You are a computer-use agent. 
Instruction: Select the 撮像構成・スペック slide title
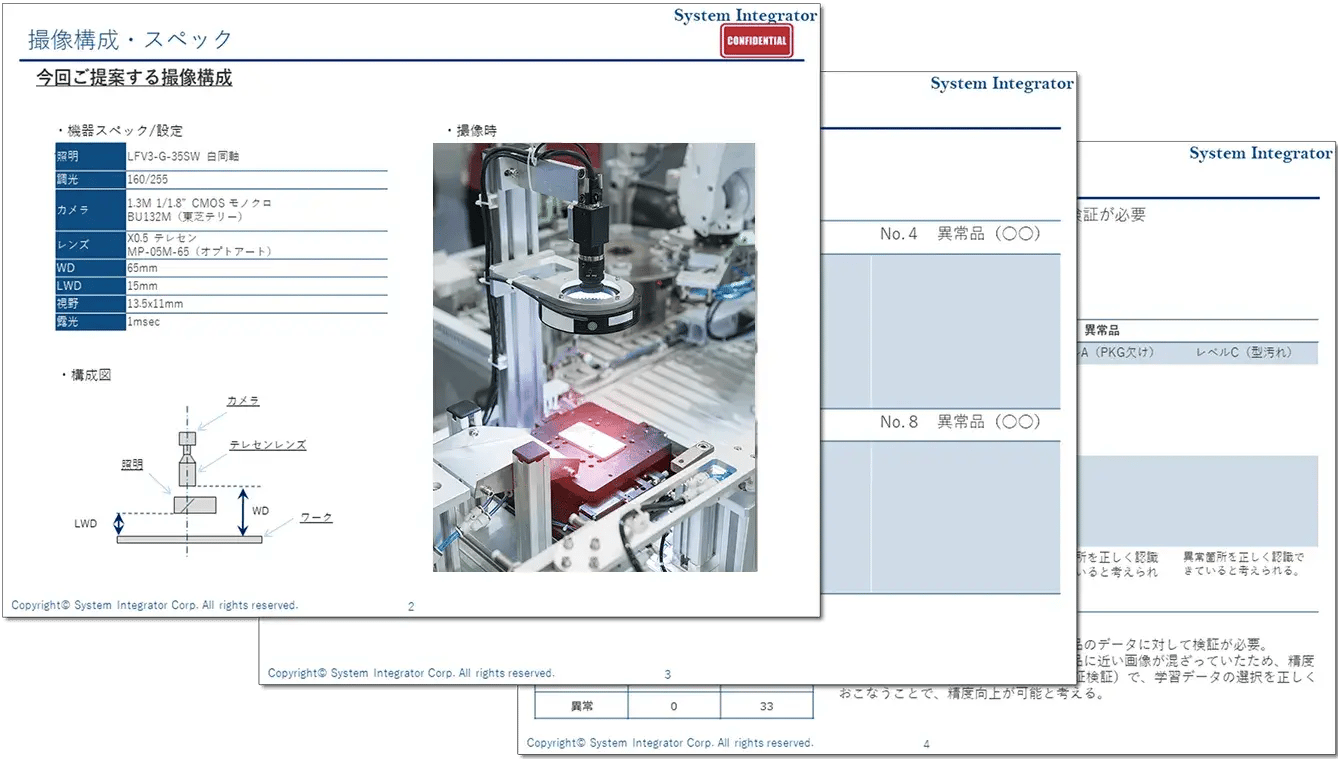[x=130, y=40]
